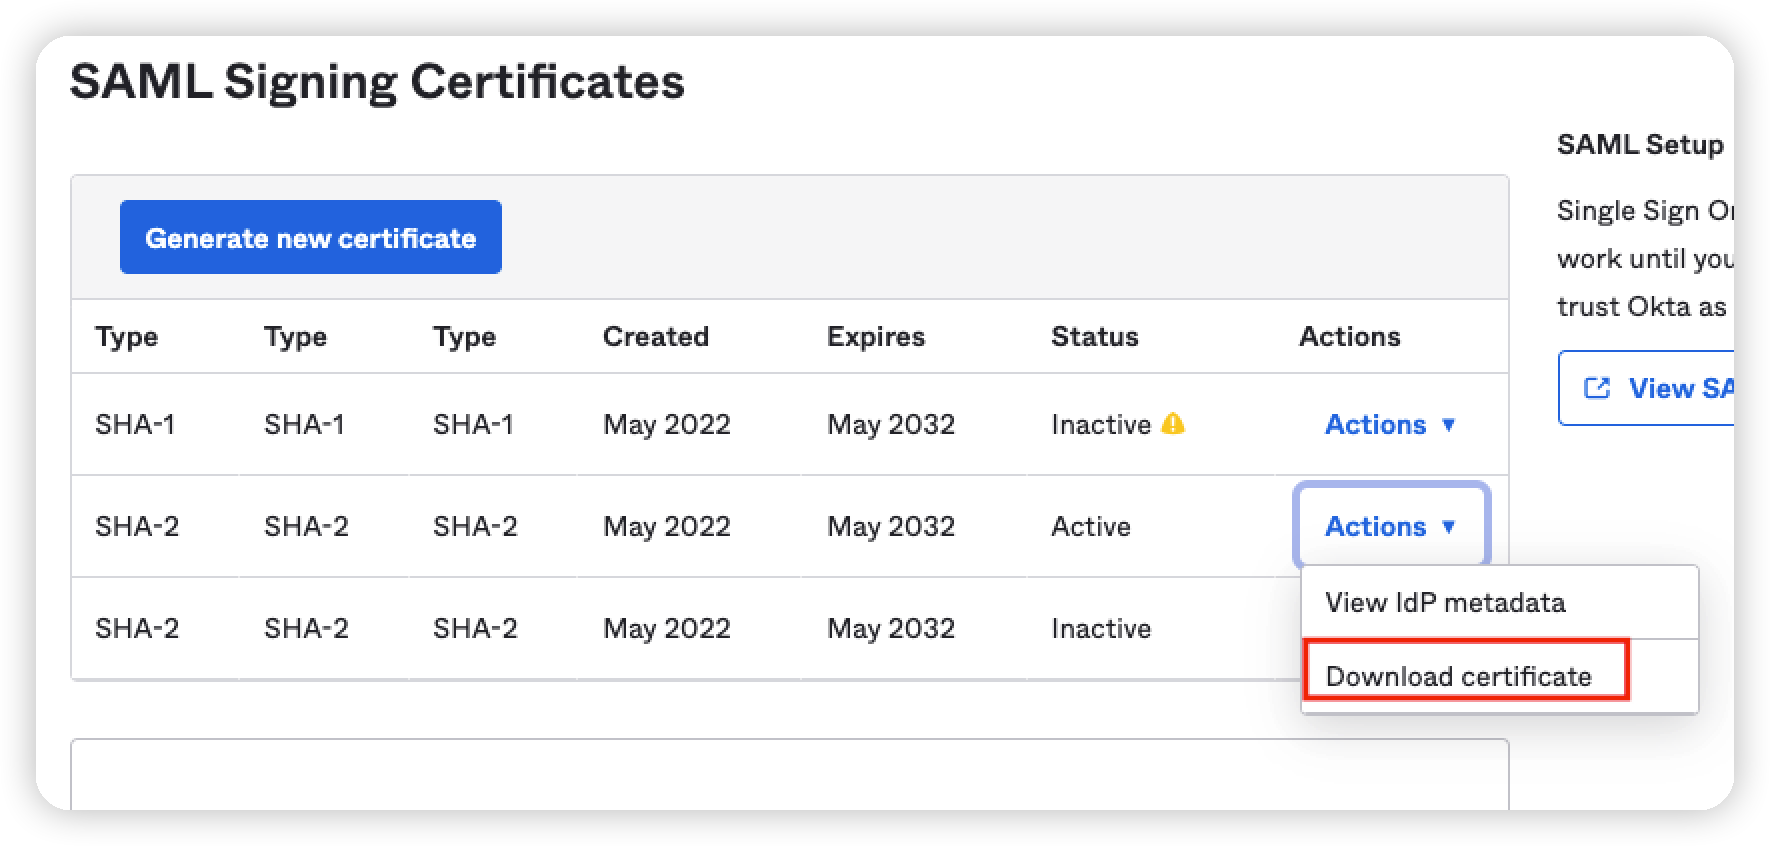Choose Download certificate from the menu
Screen dimensions: 1770x846
click(1458, 676)
